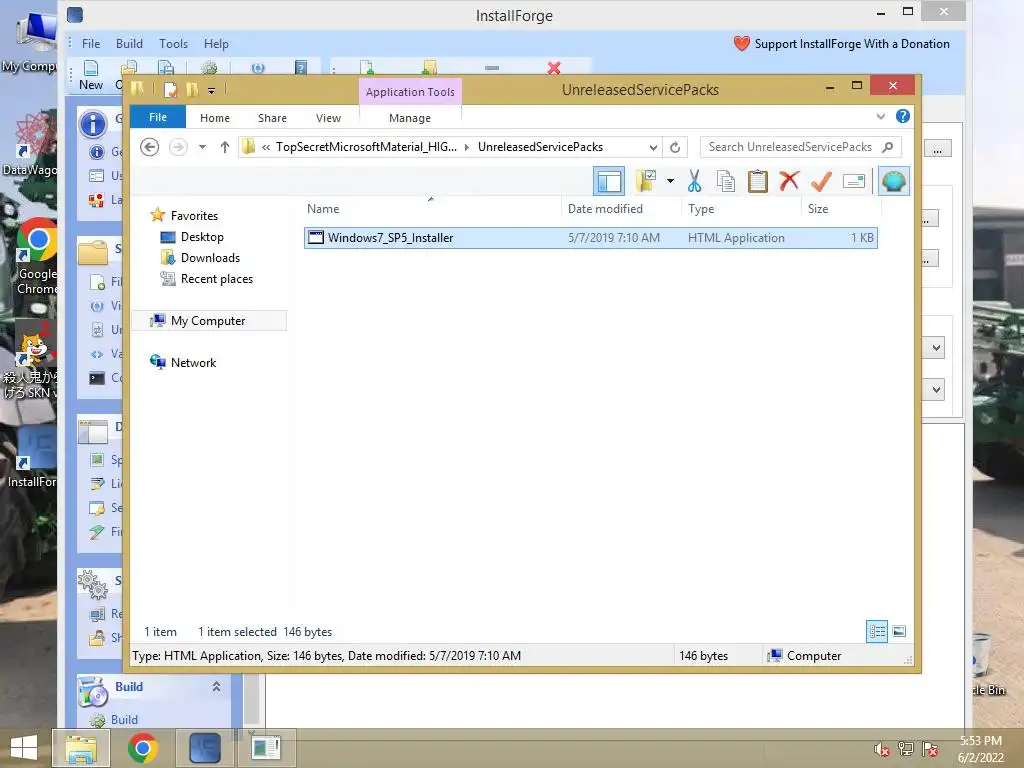1024x768 pixels.
Task: Sort by the Name column header
Action: click(431, 209)
